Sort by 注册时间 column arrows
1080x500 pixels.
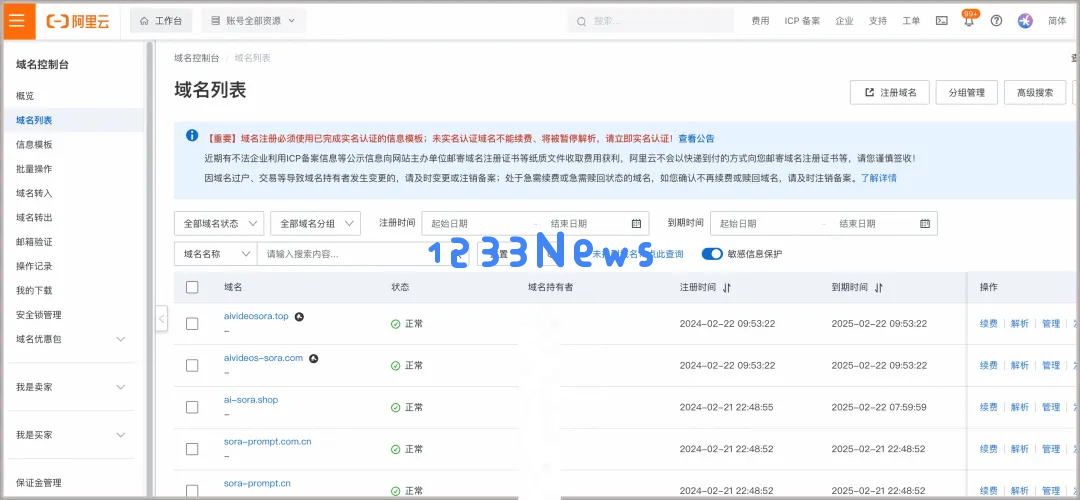(727, 287)
